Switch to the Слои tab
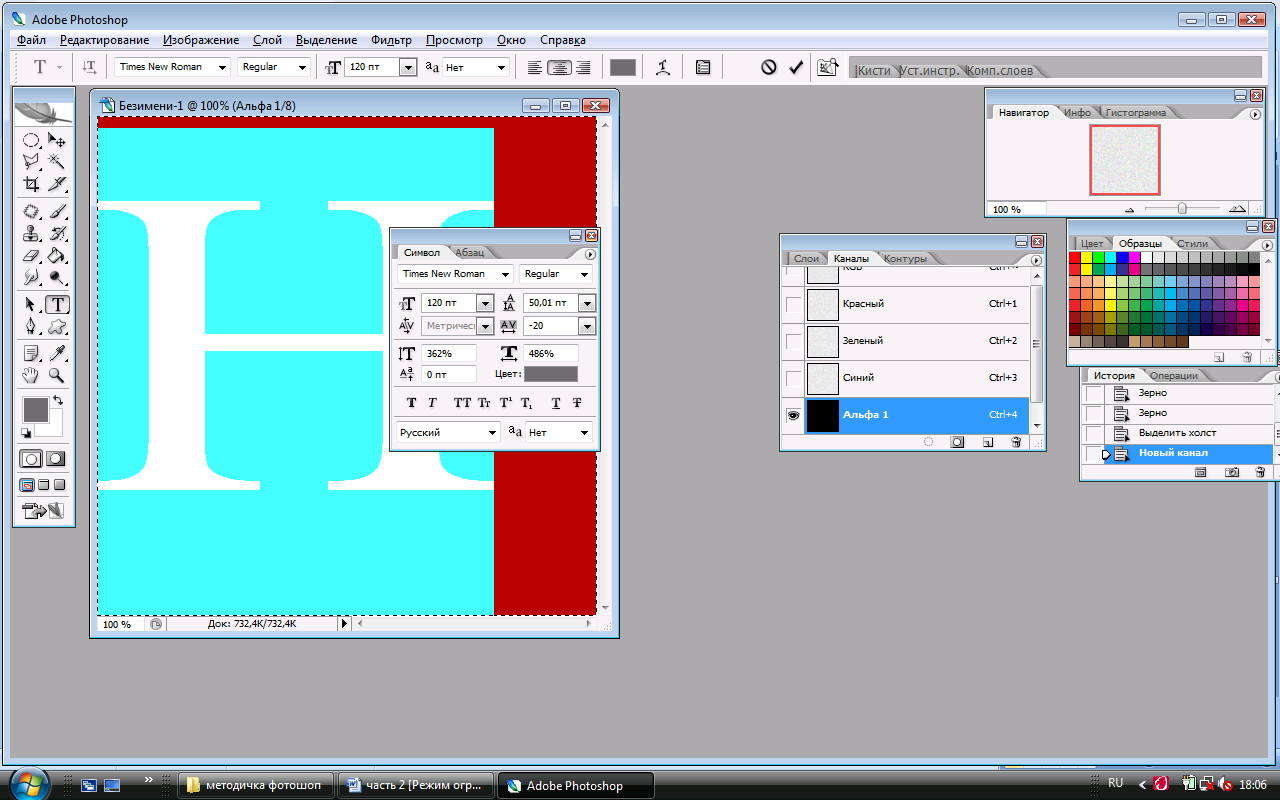This screenshot has width=1280, height=800. pyautogui.click(x=806, y=259)
